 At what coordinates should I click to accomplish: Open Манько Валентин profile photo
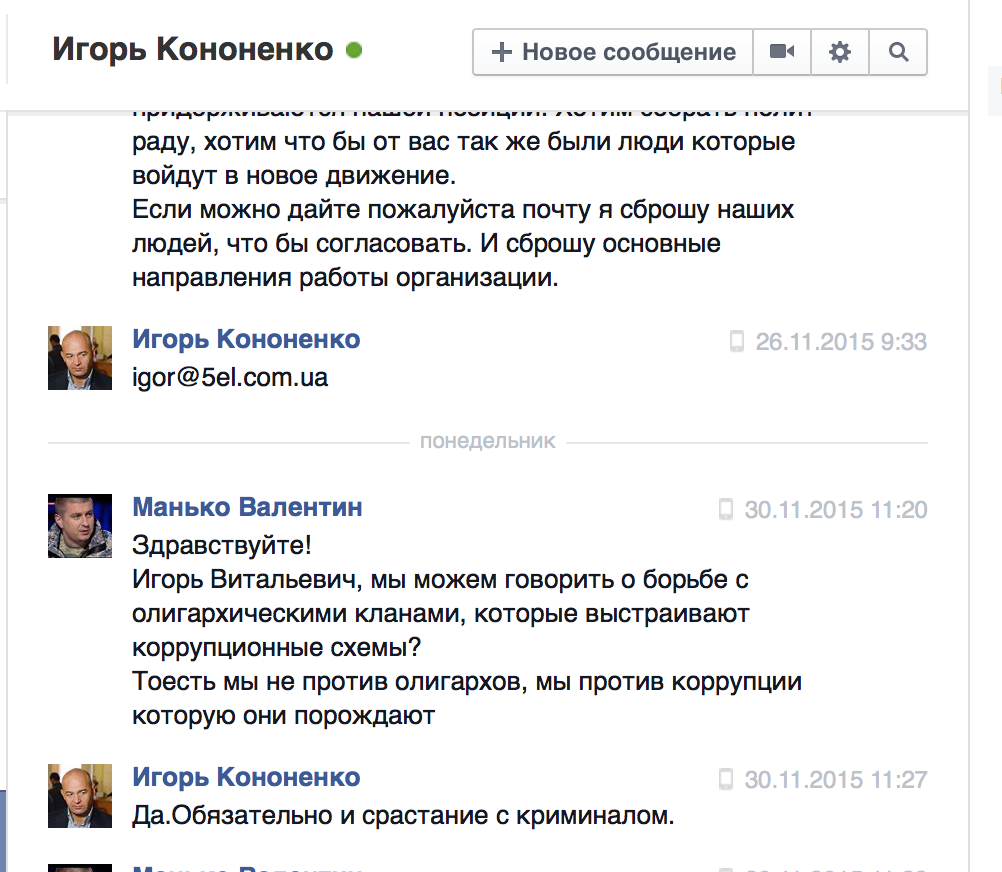click(80, 526)
